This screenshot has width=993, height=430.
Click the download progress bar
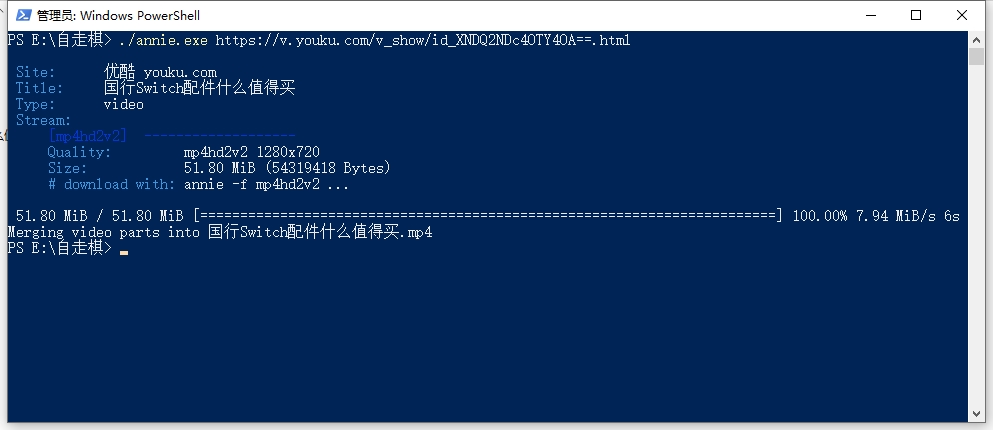point(488,216)
